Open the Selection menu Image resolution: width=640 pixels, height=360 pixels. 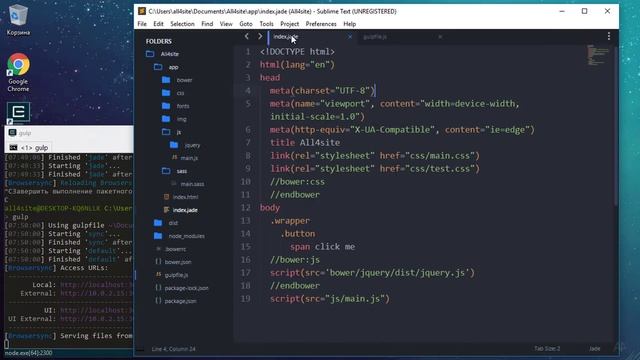pos(182,24)
